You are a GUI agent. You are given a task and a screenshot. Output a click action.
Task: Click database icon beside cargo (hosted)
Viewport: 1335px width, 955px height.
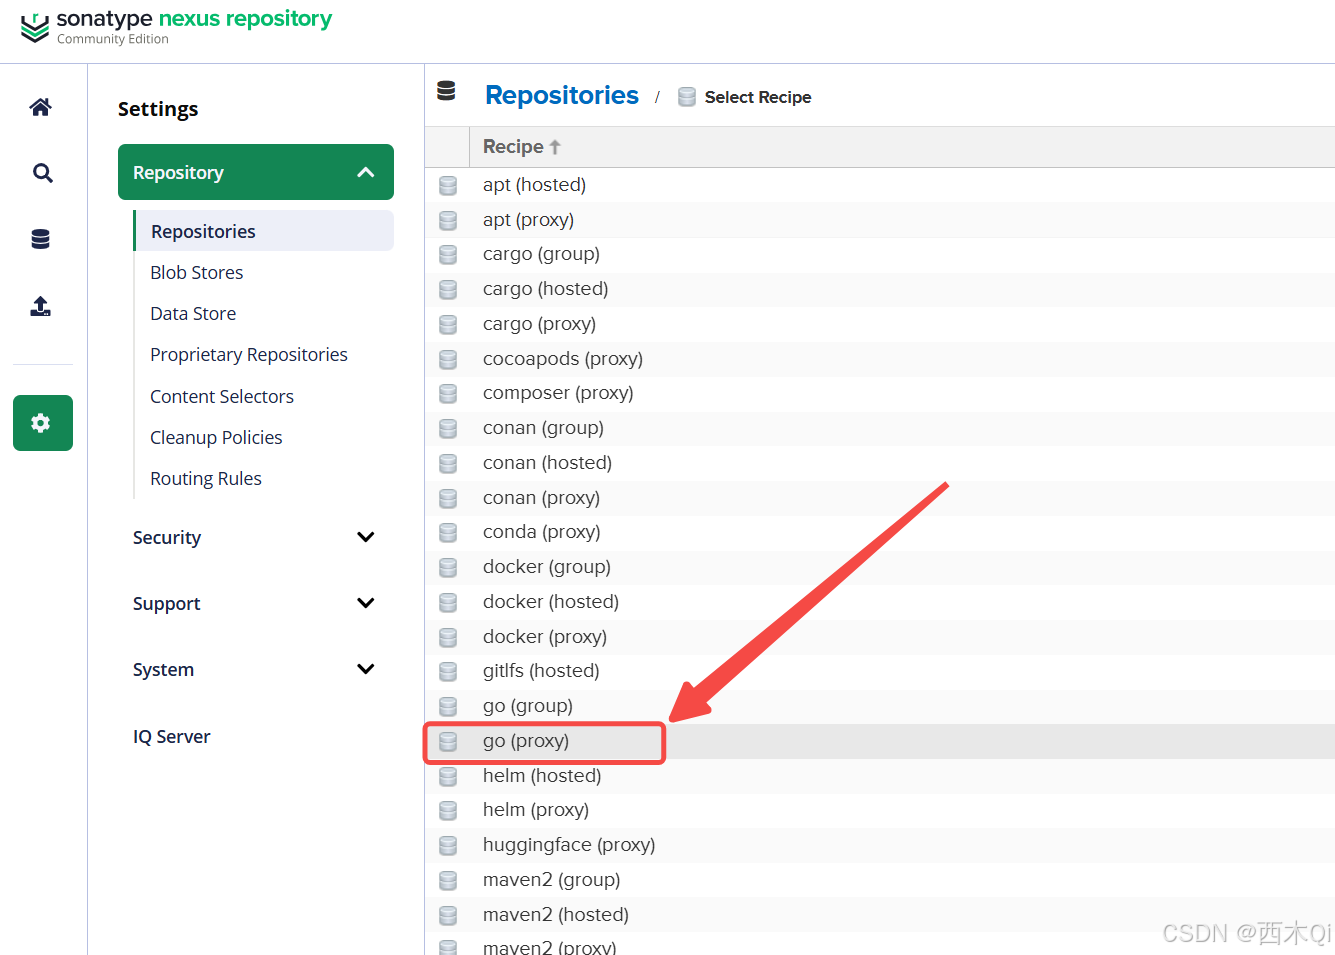448,289
